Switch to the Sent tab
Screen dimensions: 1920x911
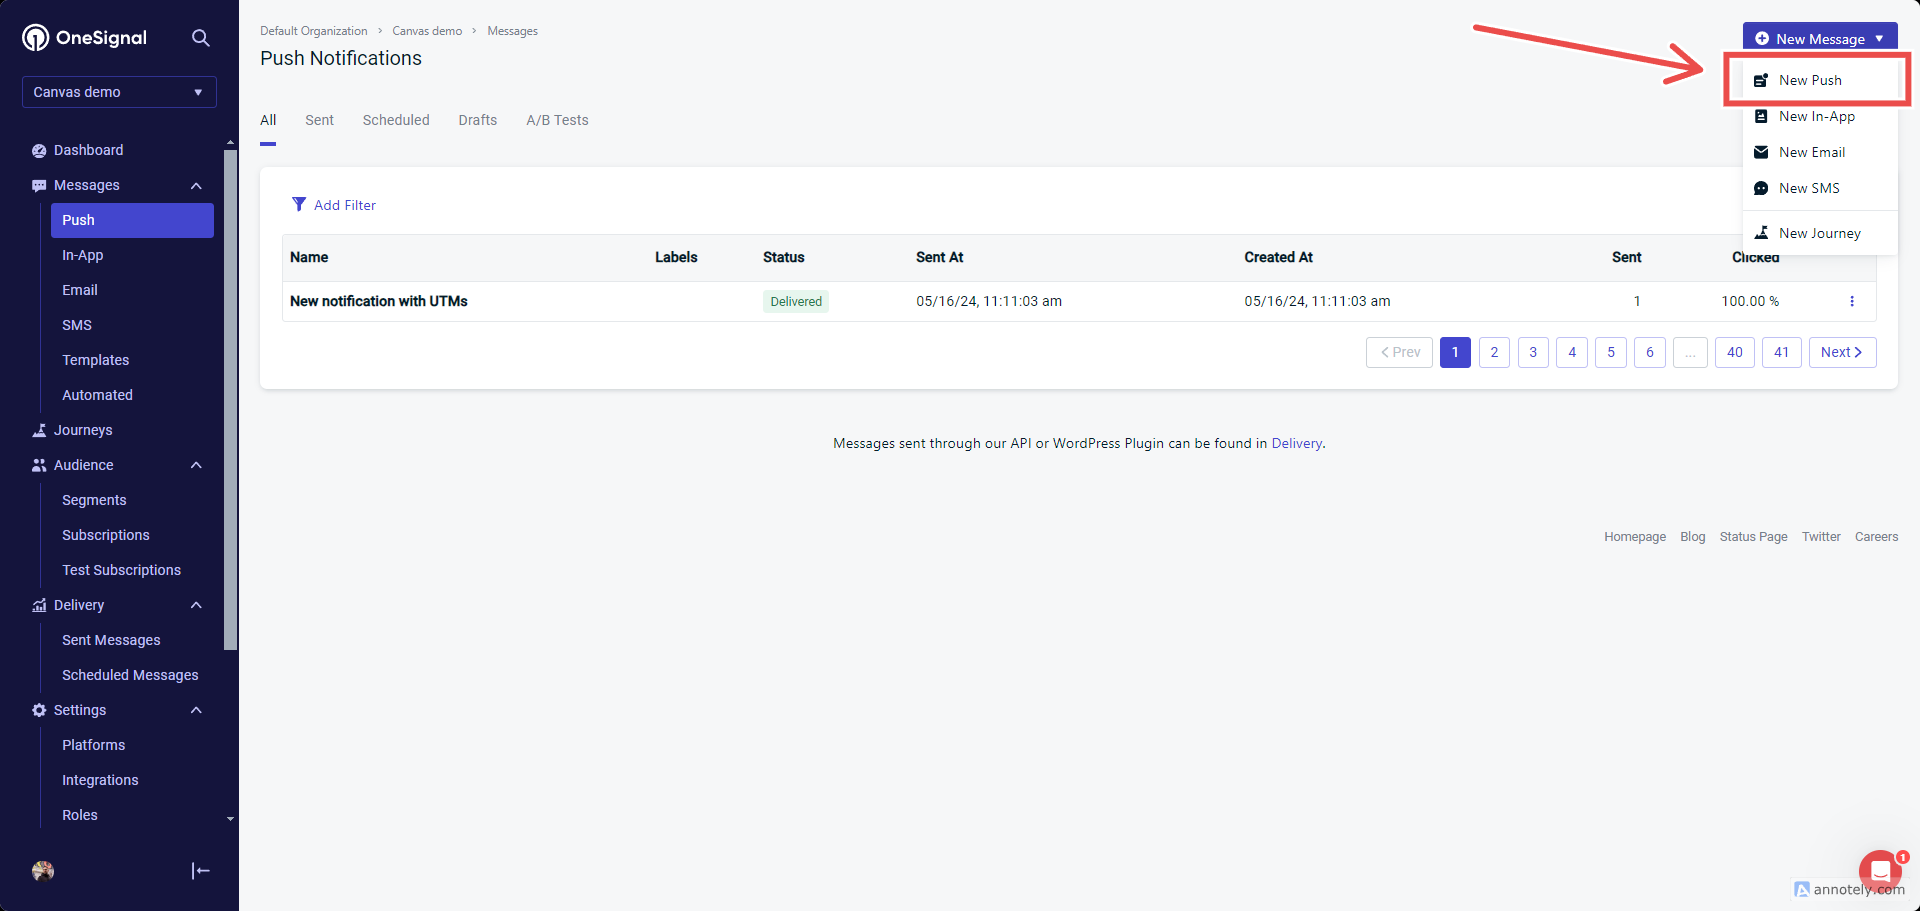[319, 120]
